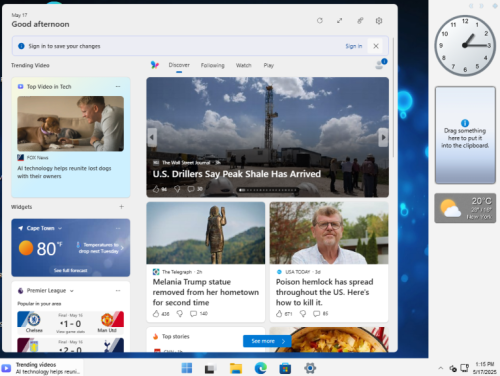Click the widgets board vertical scrollbar
This screenshot has width=500, height=376.
click(394, 97)
